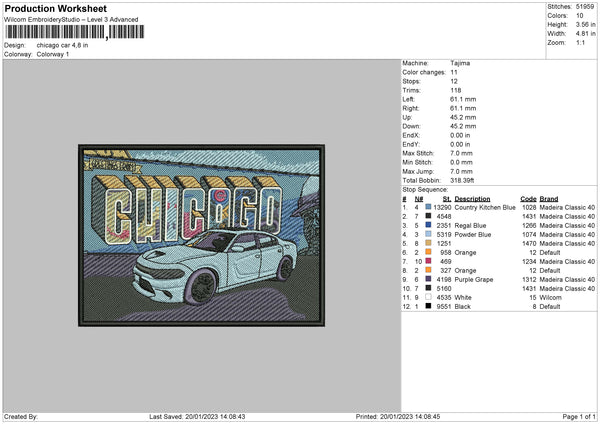Viewport: 600px width, 424px height.
Task: Click the dark swatch in stop row 2
Action: (x=428, y=216)
